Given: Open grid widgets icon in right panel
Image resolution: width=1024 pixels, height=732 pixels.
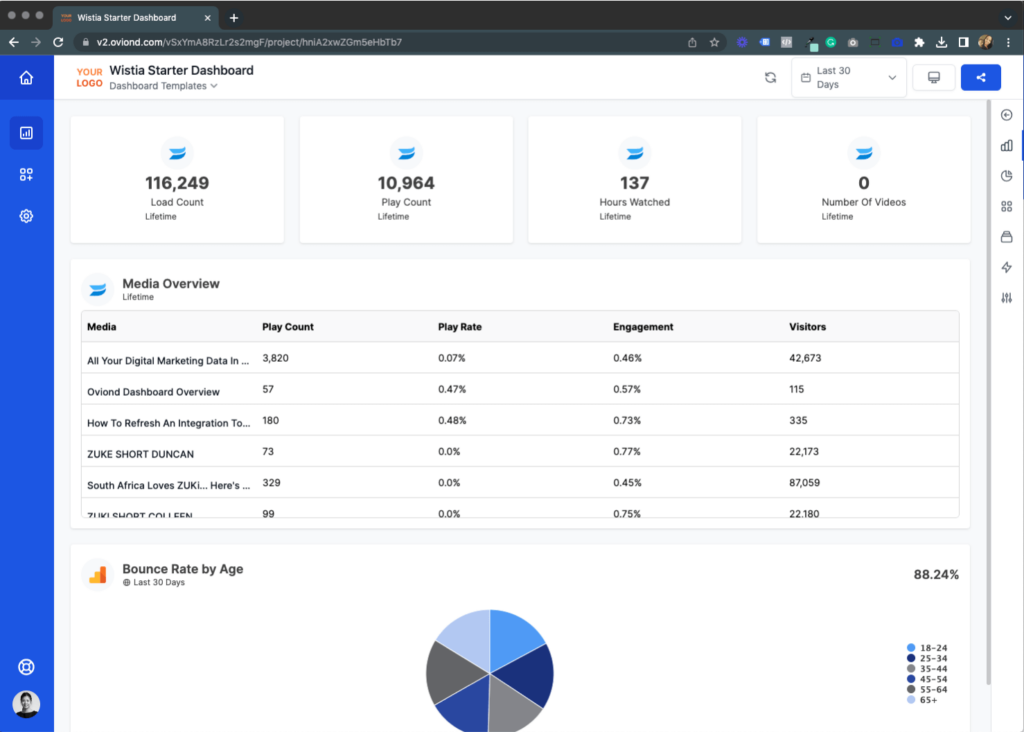Looking at the screenshot, I should tap(1006, 206).
